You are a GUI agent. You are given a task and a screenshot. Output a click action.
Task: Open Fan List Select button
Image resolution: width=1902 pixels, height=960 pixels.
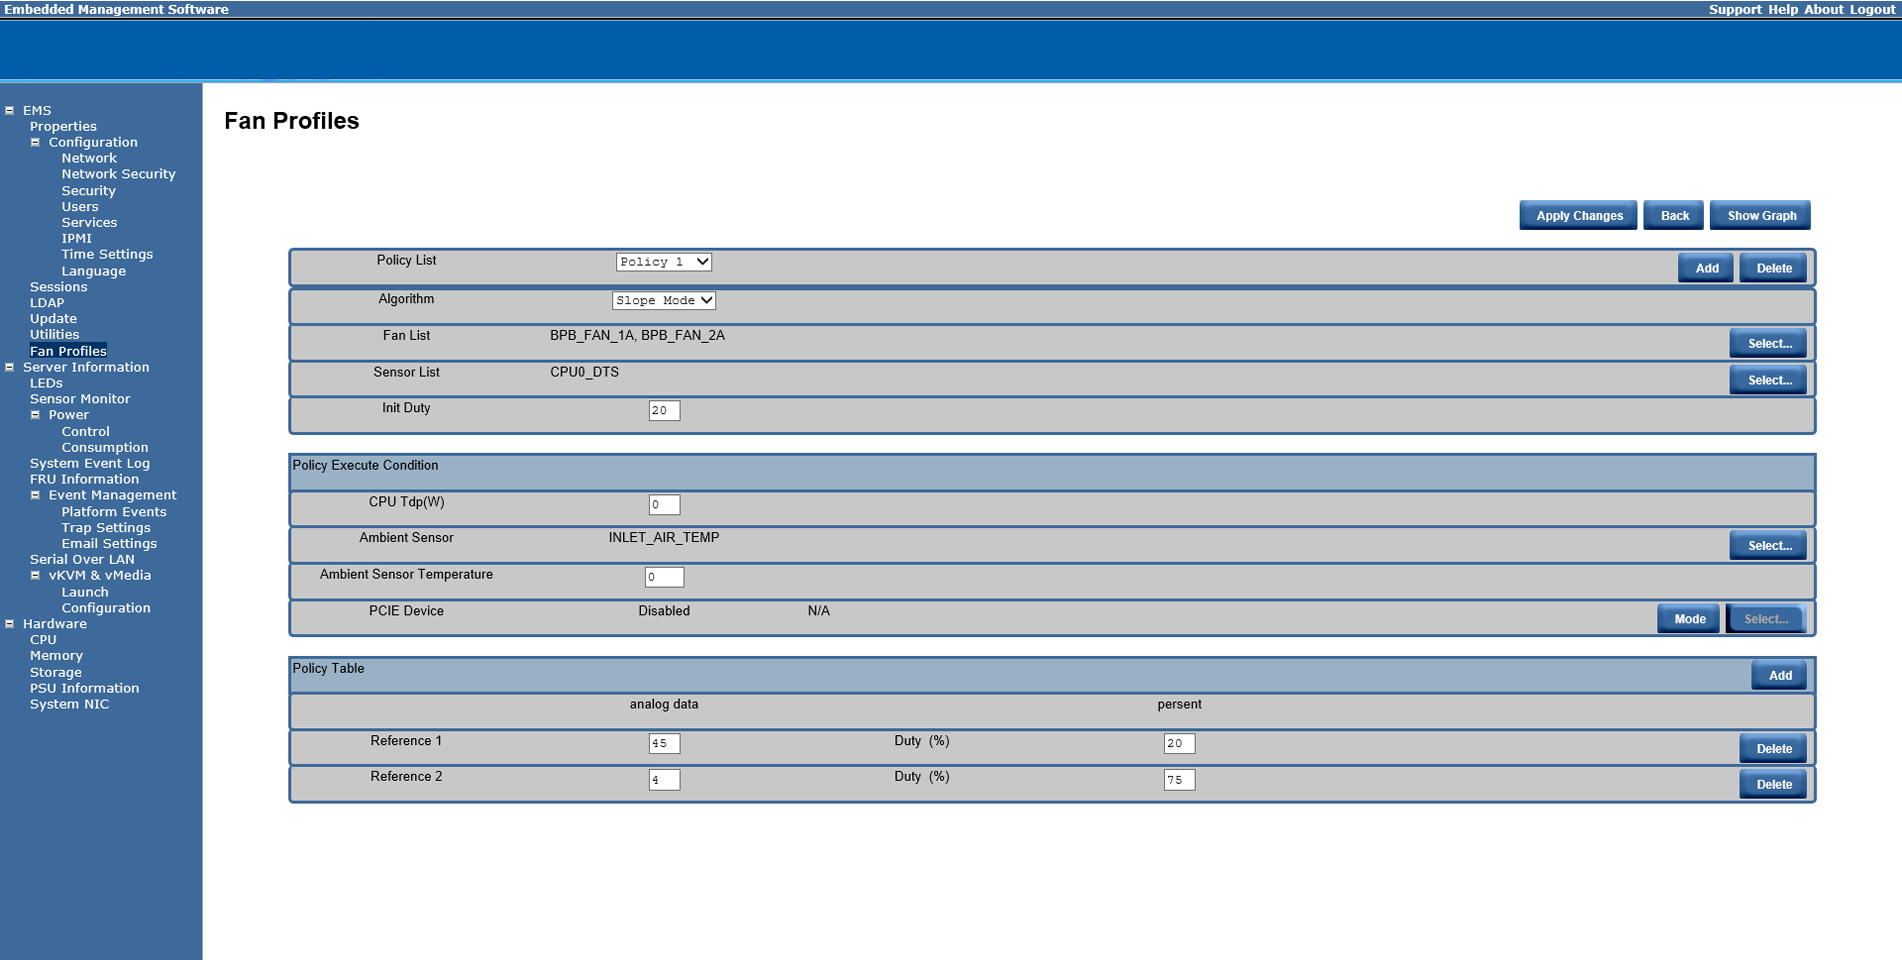click(x=1768, y=344)
